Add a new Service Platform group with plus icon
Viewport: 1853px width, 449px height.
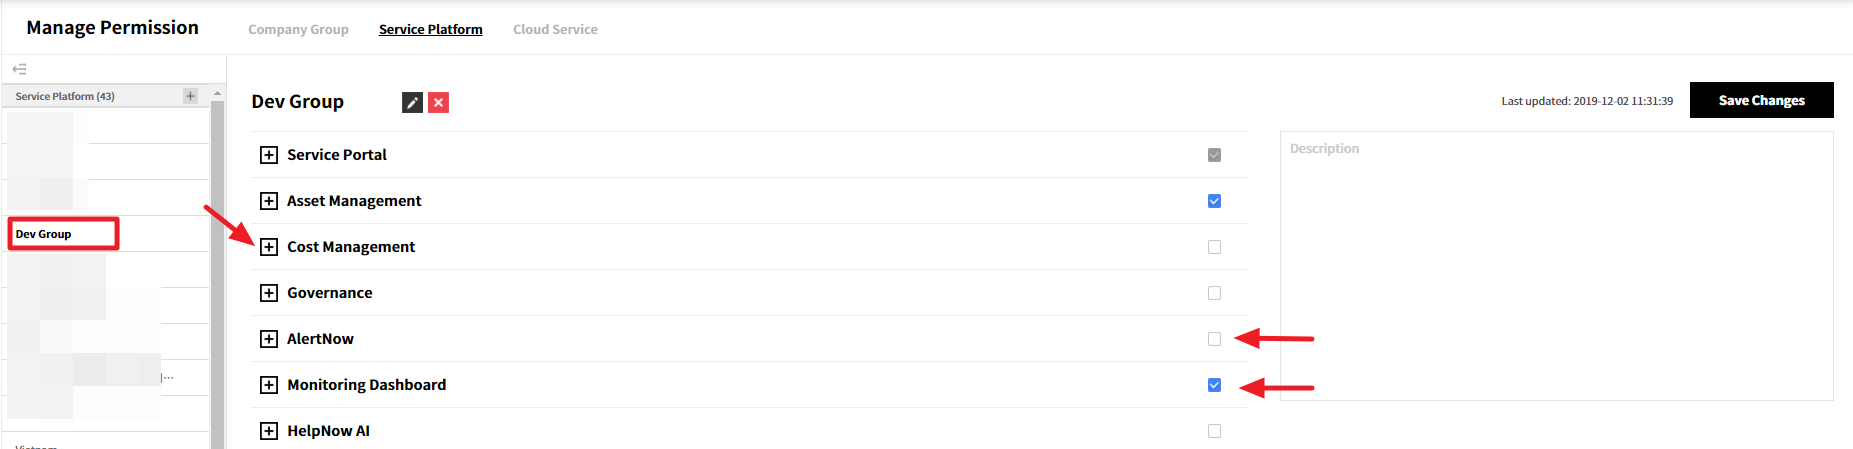pos(190,96)
